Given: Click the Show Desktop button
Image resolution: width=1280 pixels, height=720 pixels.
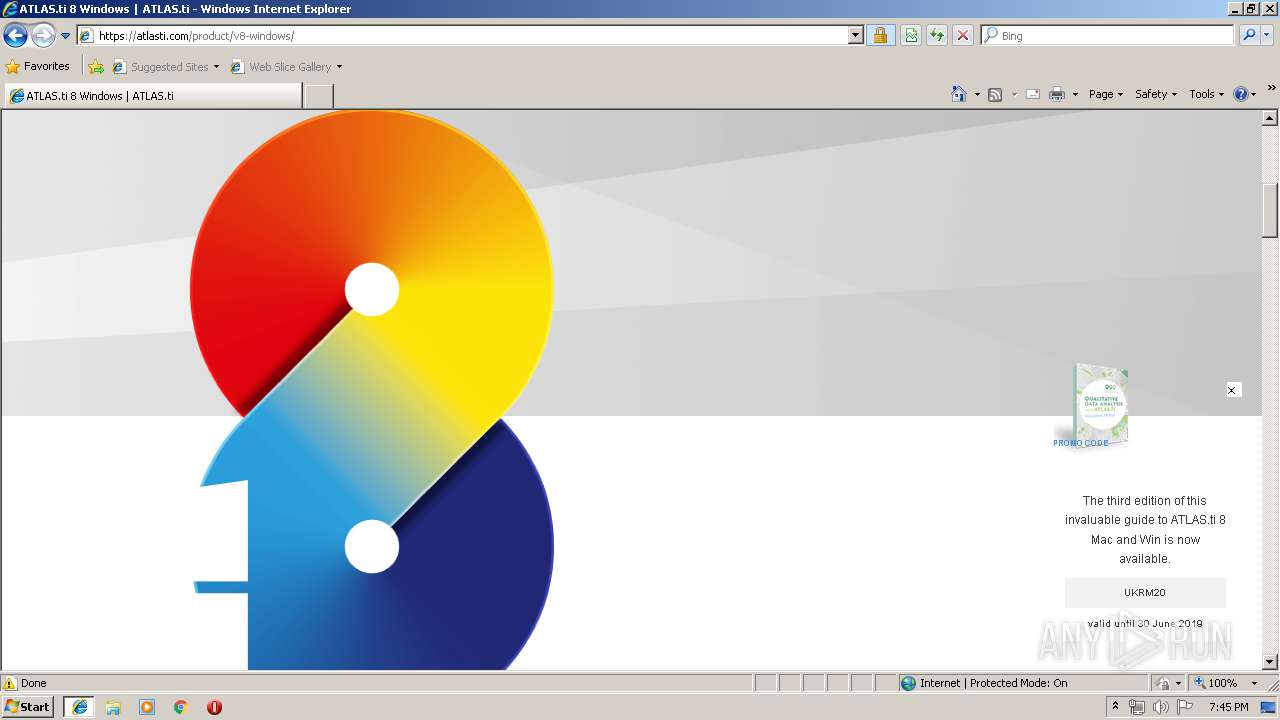Looking at the screenshot, I should (1269, 707).
